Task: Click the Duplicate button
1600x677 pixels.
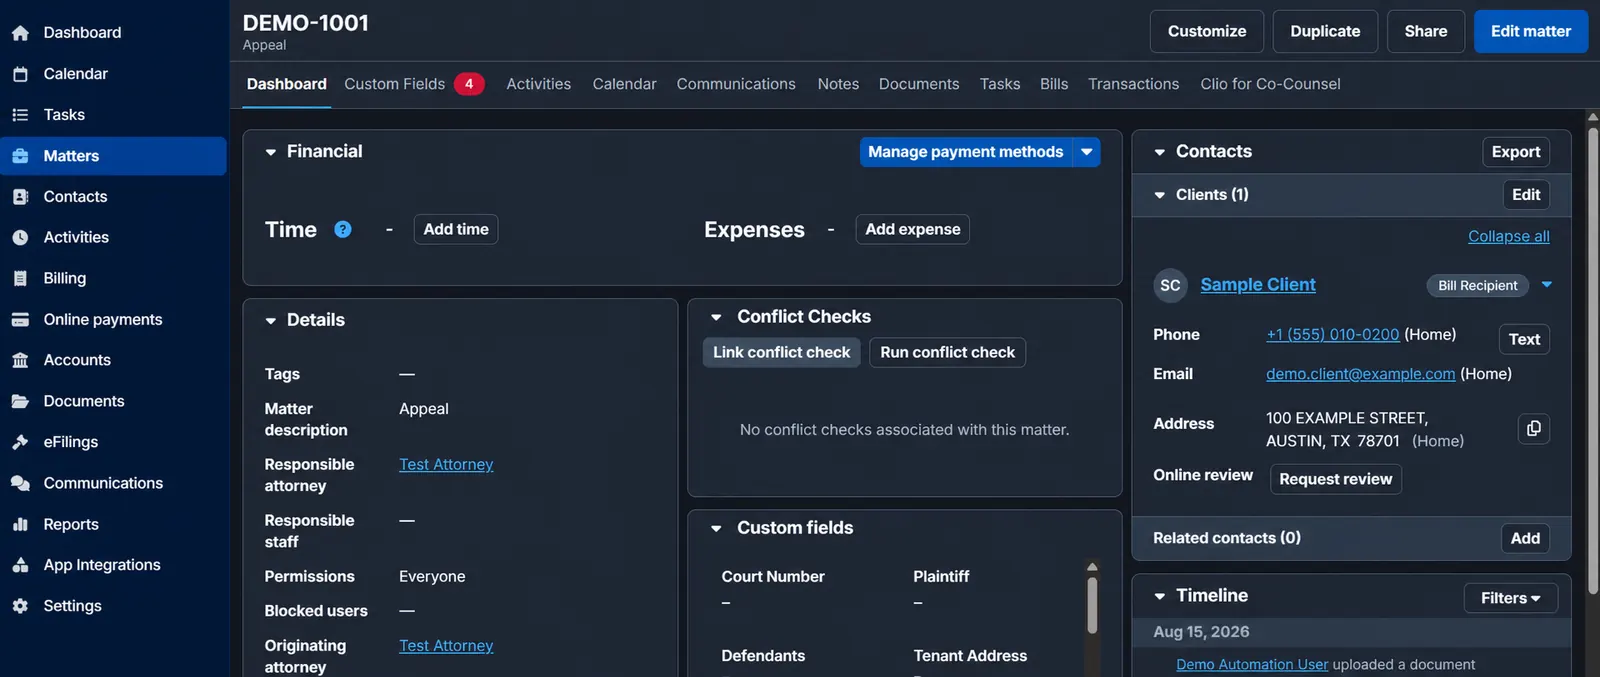Action: [x=1325, y=31]
